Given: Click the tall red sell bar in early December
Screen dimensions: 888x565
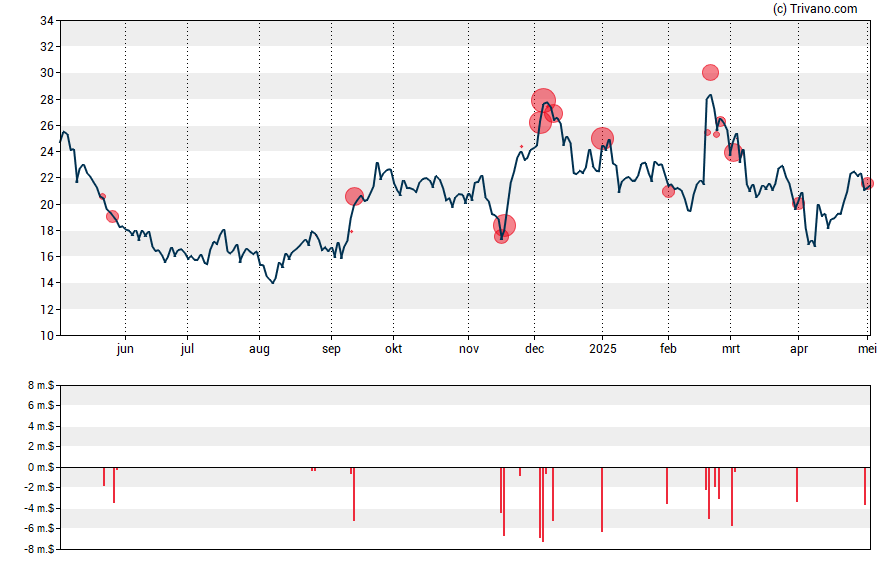Looking at the screenshot, I should pyautogui.click(x=543, y=504).
